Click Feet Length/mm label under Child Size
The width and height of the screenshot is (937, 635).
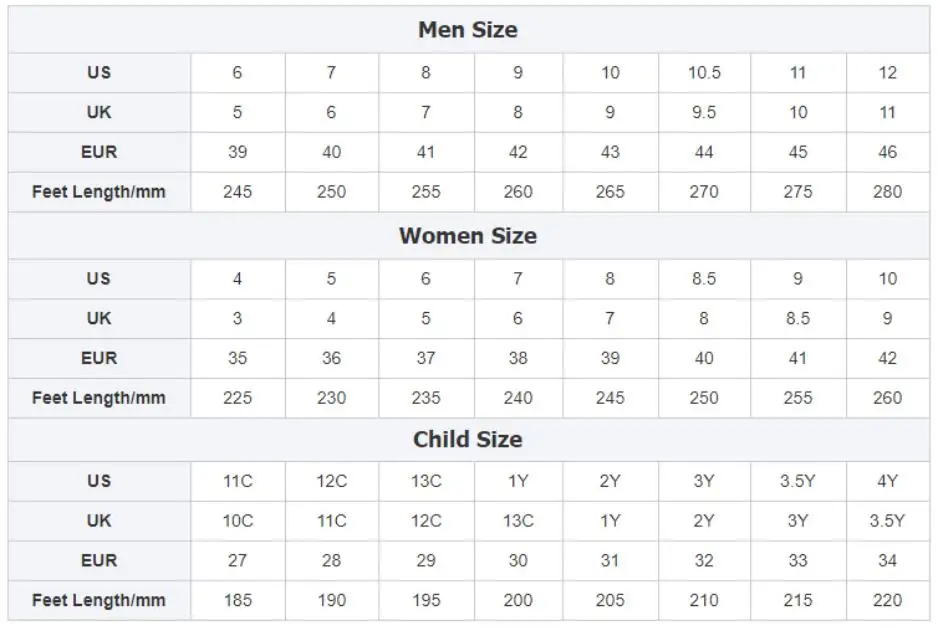99,601
